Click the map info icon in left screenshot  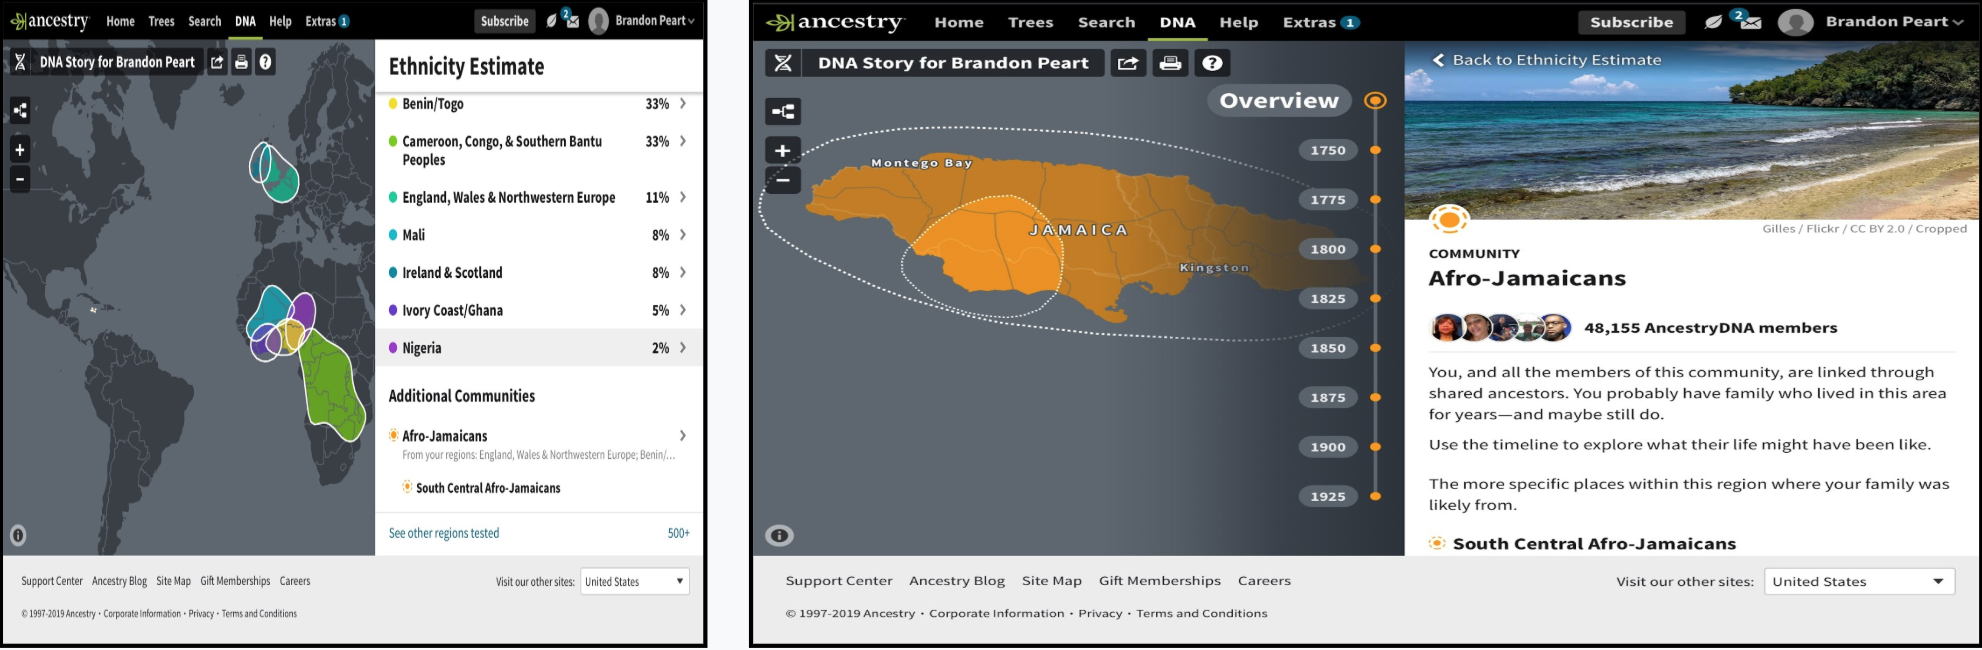[x=18, y=535]
